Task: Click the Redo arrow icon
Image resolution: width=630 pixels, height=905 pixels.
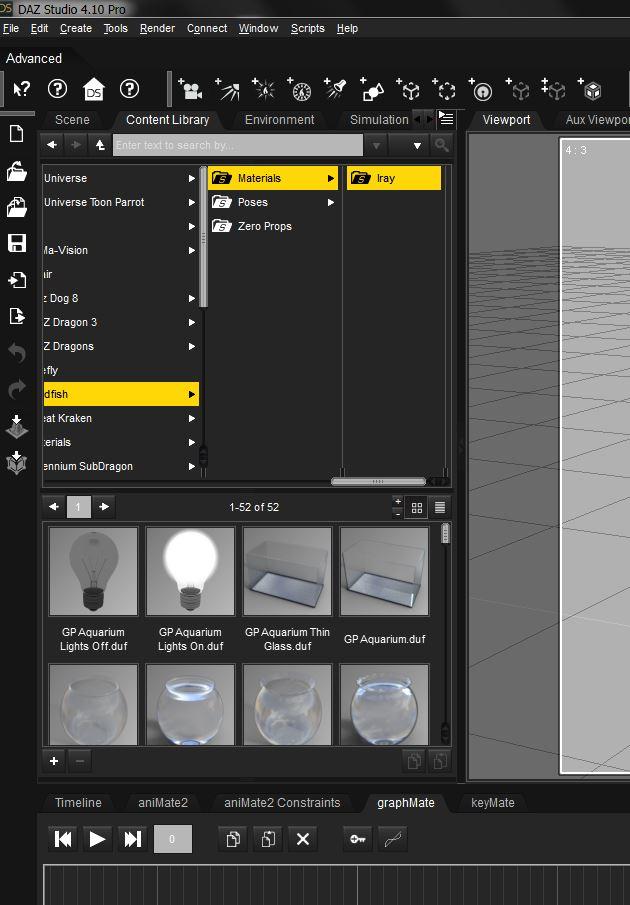Action: [x=17, y=389]
